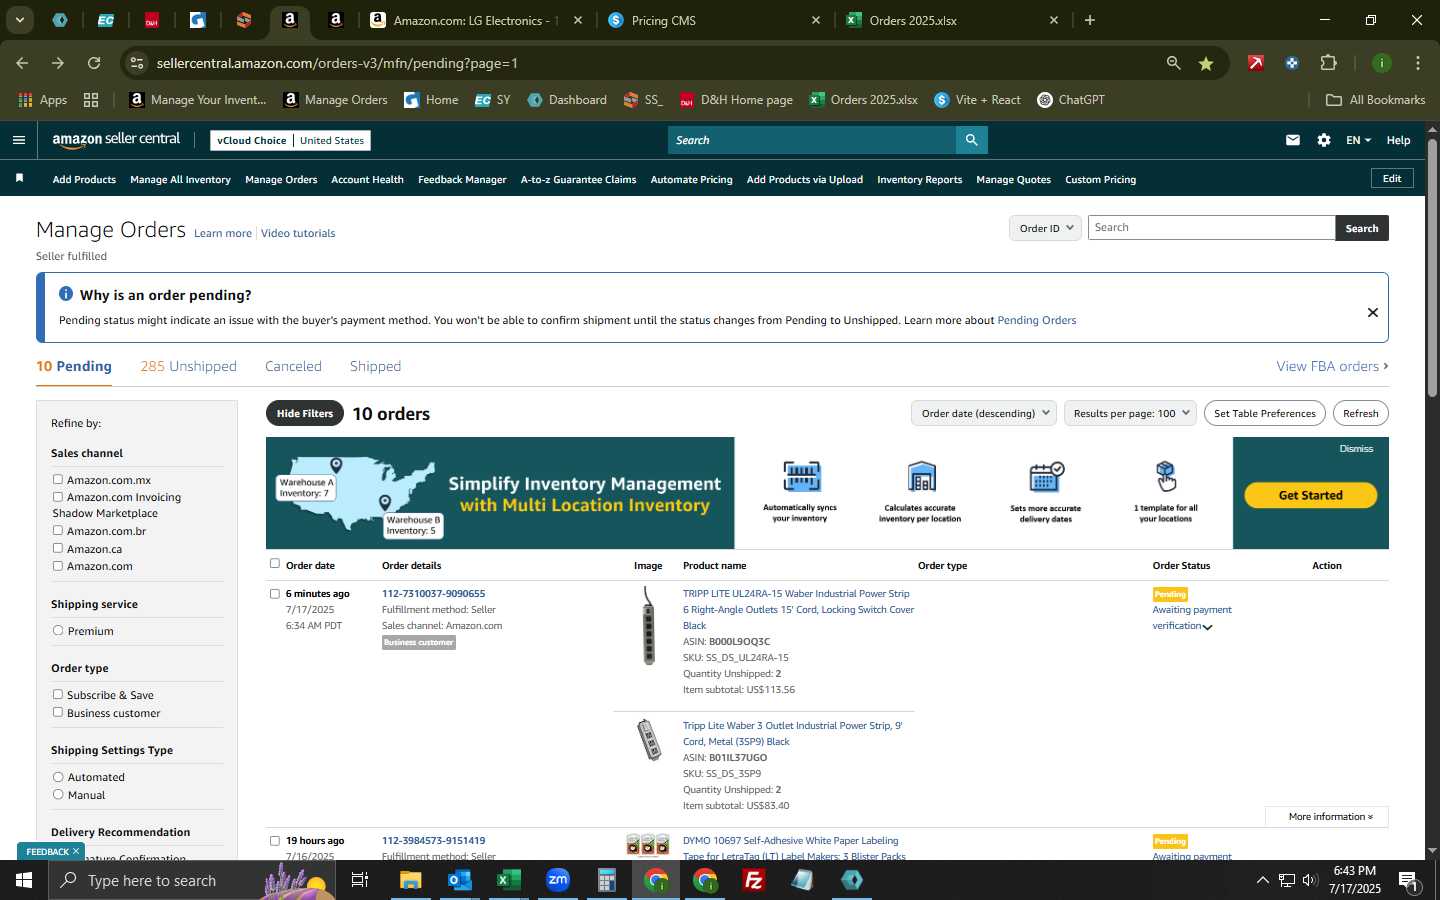Open the Seller Central hamburger menu
Image resolution: width=1440 pixels, height=900 pixels.
click(x=18, y=140)
